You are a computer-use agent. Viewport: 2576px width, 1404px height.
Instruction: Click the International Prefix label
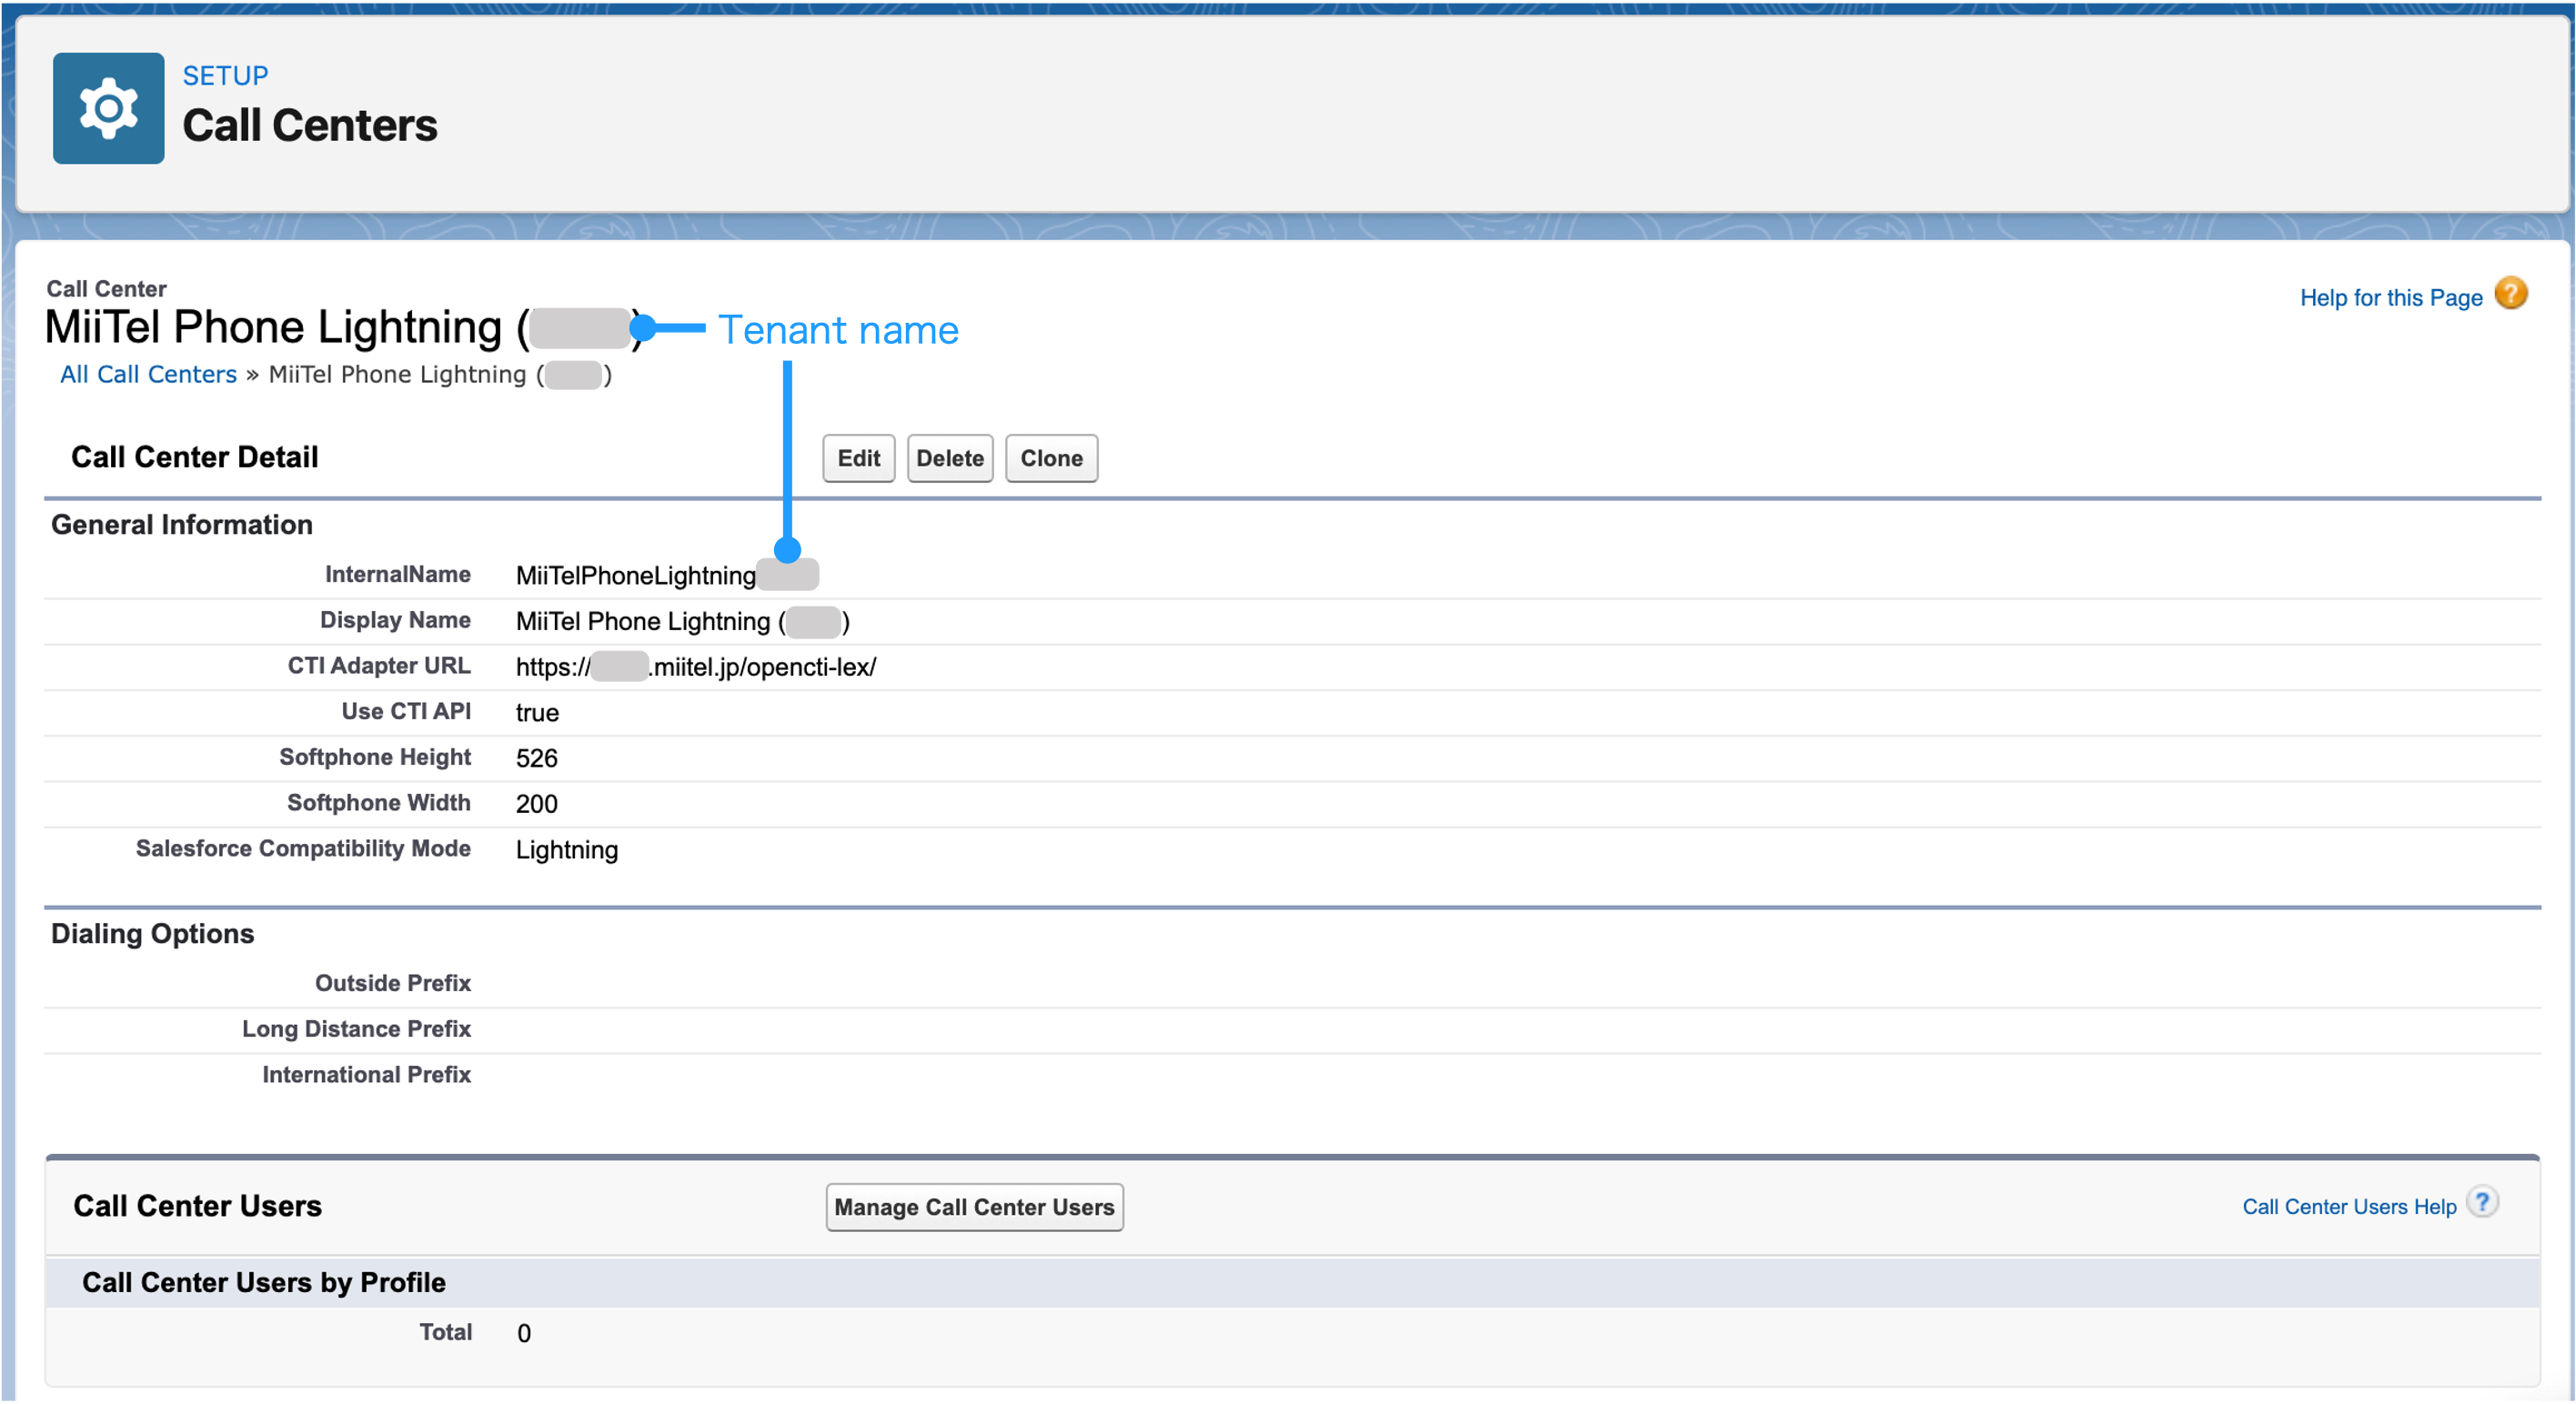[x=366, y=1075]
